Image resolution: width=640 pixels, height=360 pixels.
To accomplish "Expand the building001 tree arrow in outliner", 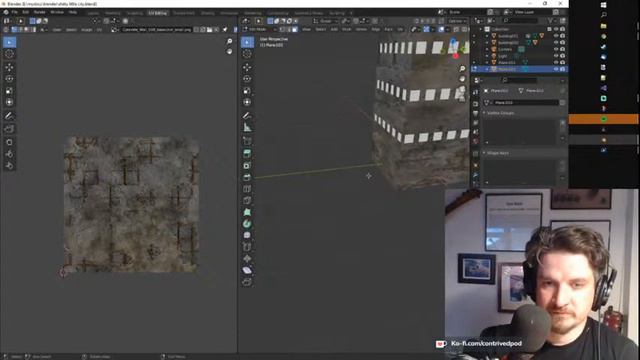I will point(487,36).
